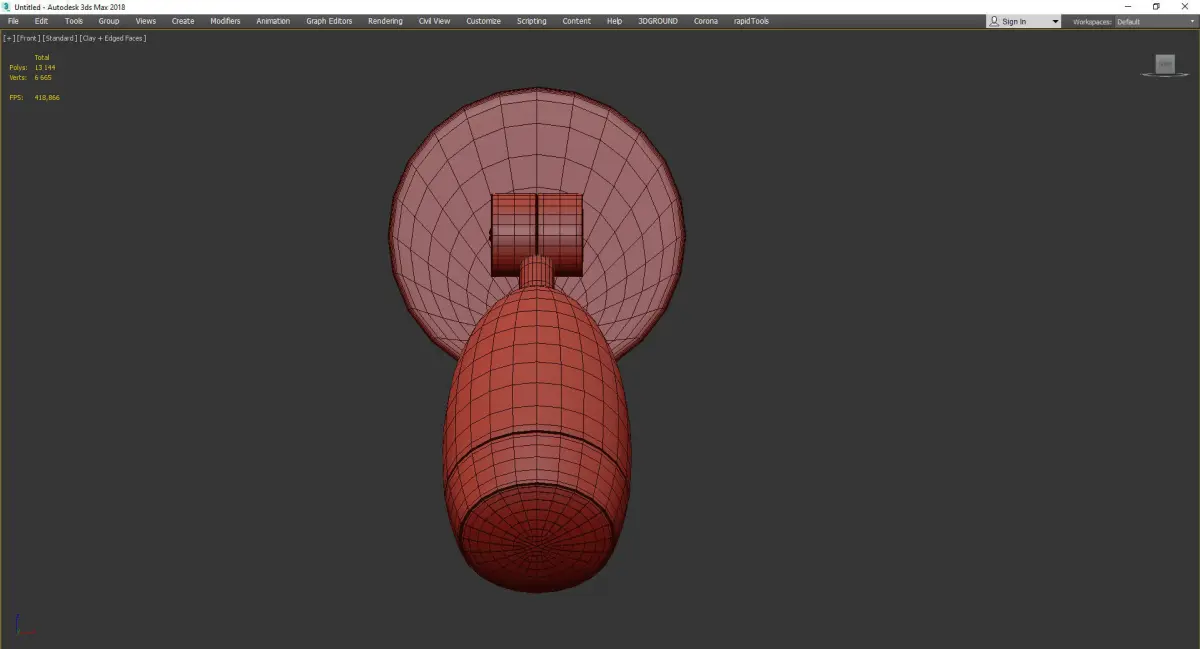Viewport: 1200px width, 649px height.
Task: Click the [Standard] viewport shading label
Action: 60,38
